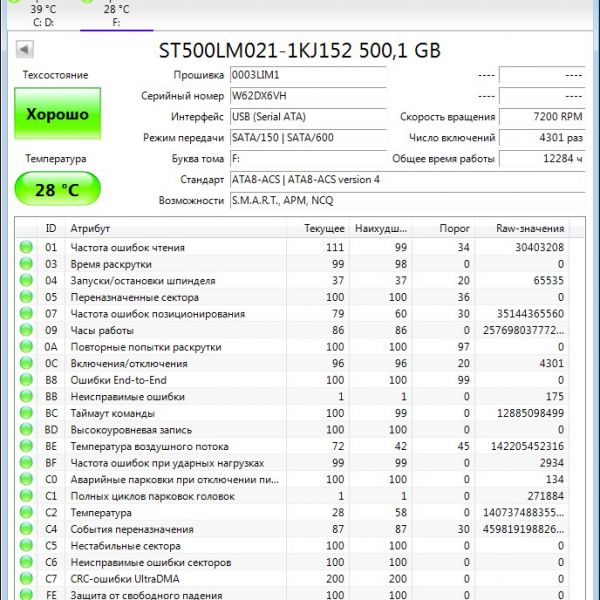Click the total working time value 12284 ч
The image size is (600, 600).
[542, 159]
